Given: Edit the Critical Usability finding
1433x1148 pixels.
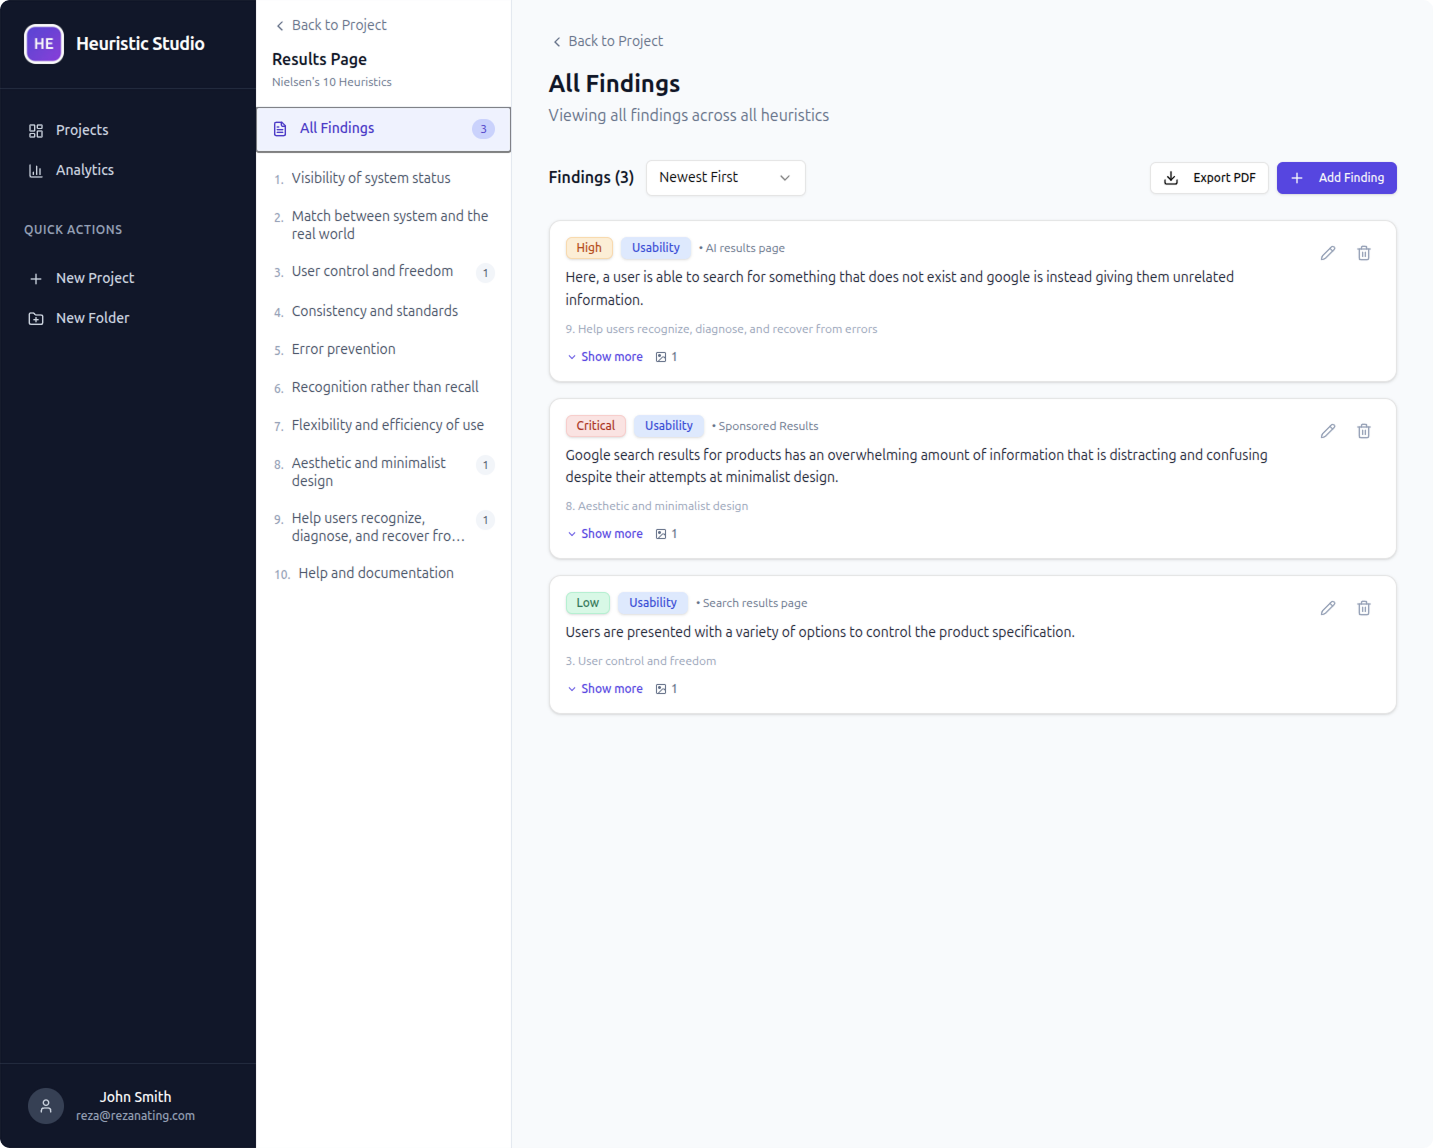Looking at the screenshot, I should pyautogui.click(x=1327, y=431).
